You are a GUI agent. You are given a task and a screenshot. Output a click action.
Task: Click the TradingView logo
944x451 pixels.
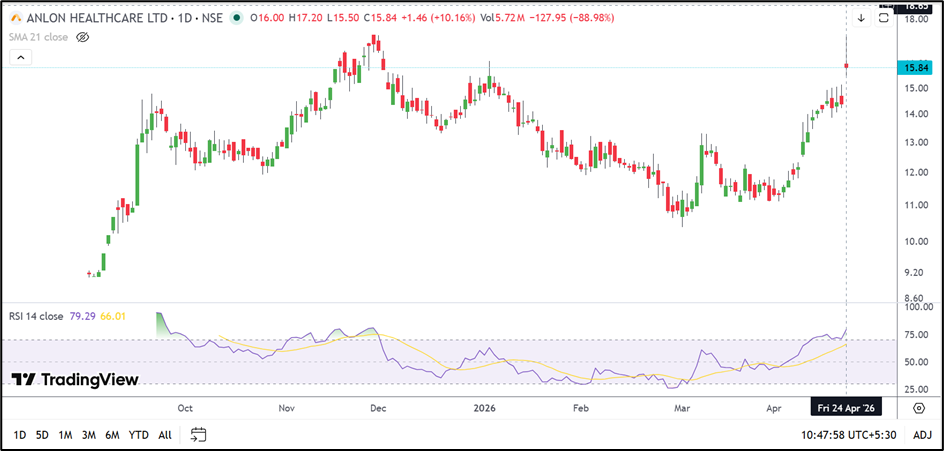click(x=75, y=379)
